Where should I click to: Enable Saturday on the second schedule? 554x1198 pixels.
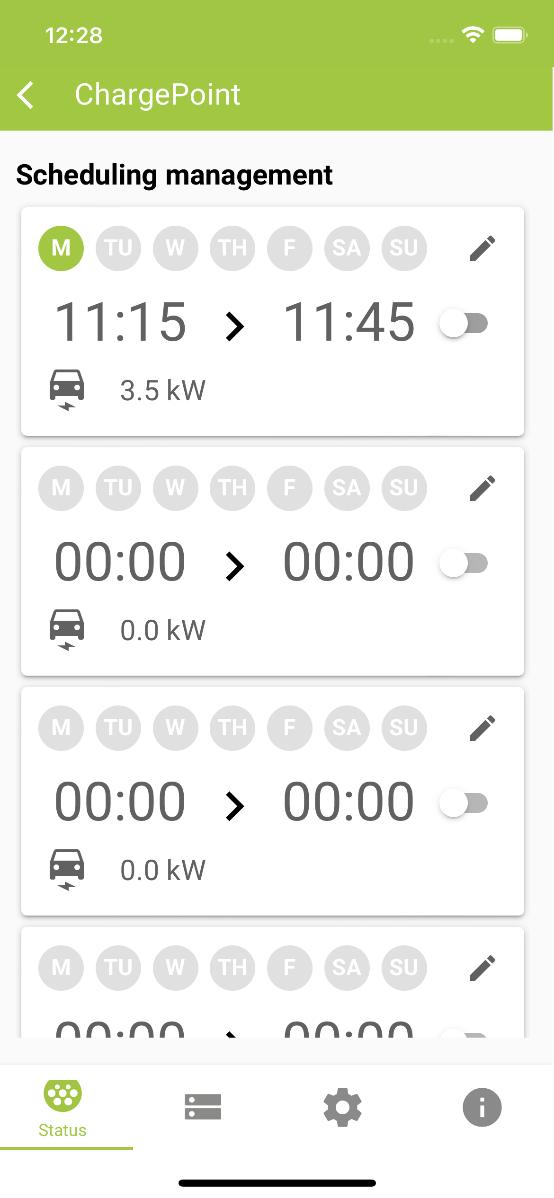[346, 487]
